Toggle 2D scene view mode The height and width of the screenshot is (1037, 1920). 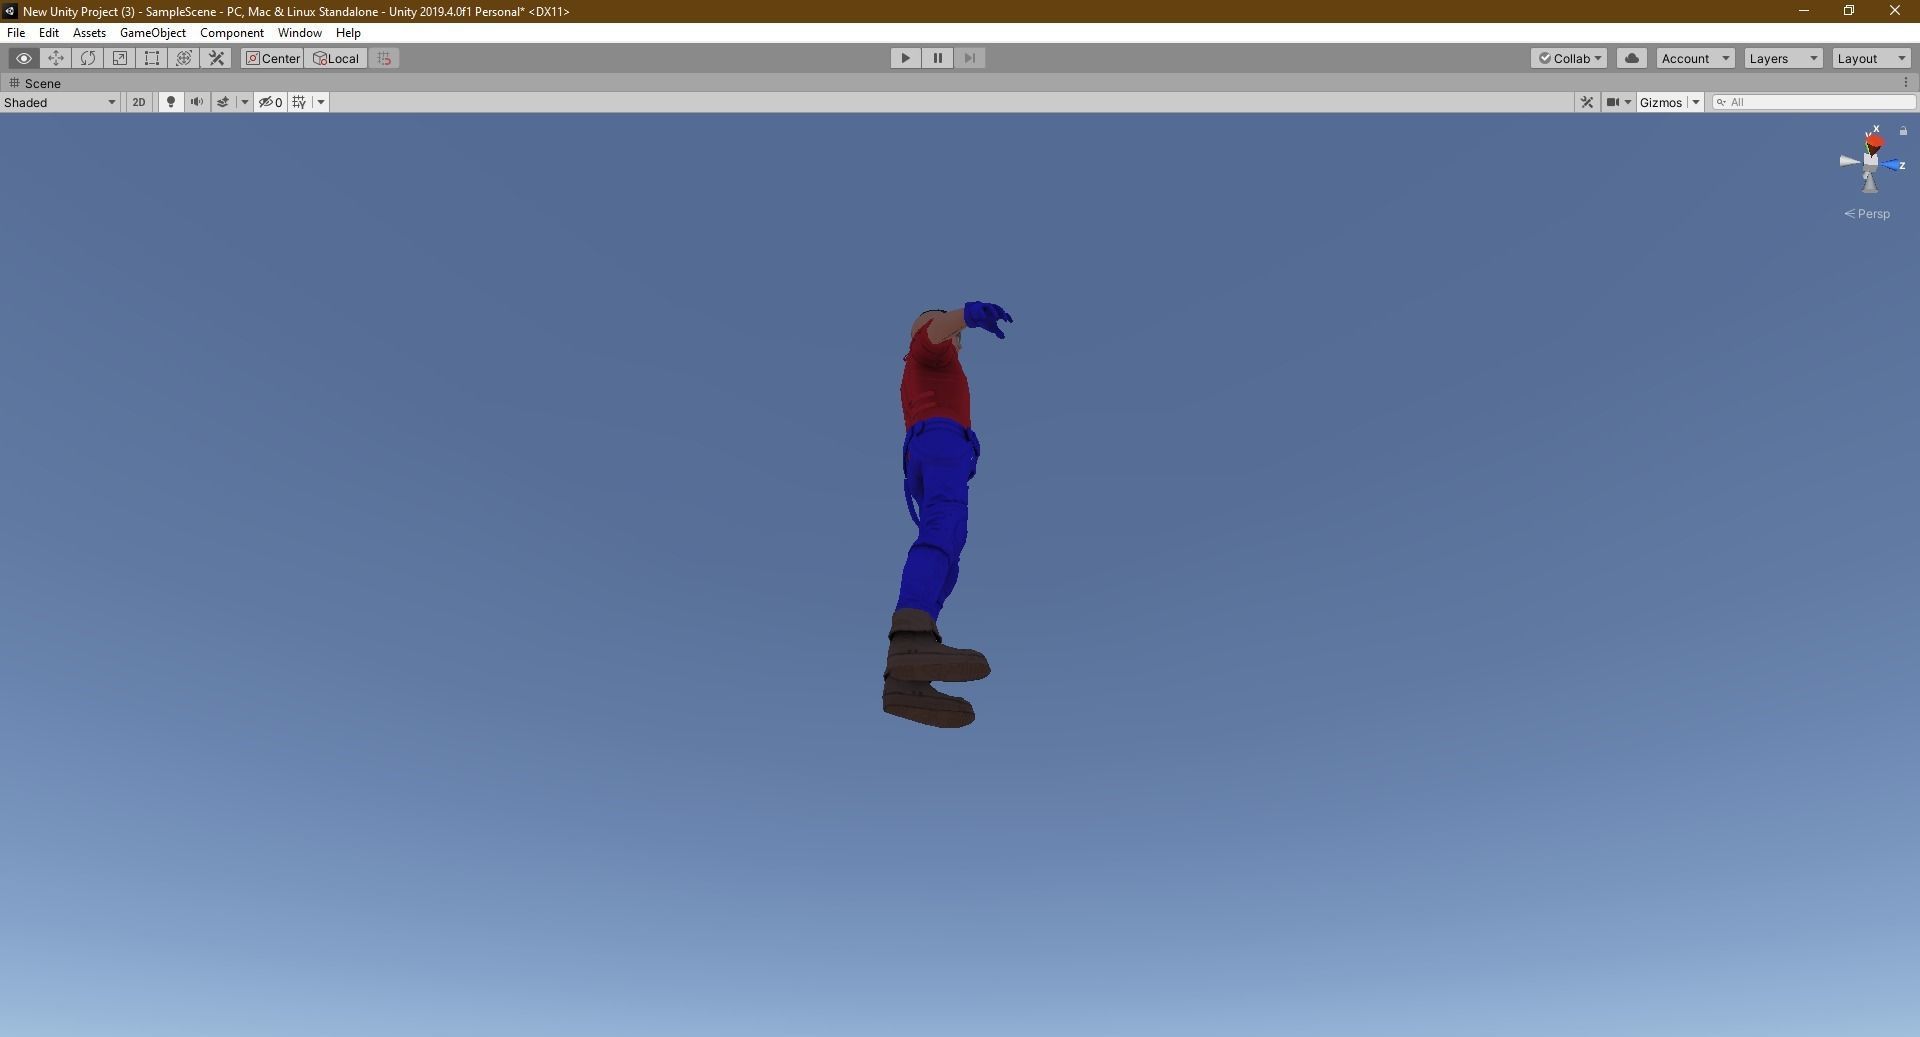pos(139,102)
